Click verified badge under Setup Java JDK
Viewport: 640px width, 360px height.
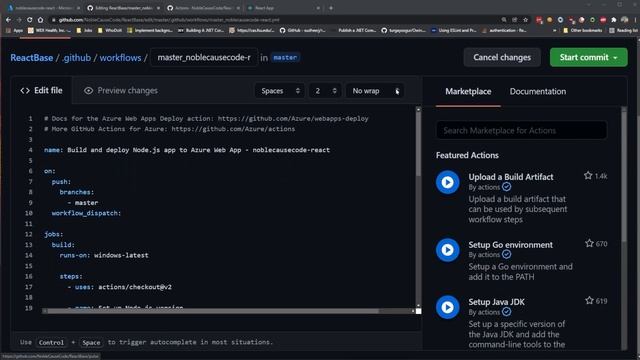click(507, 312)
